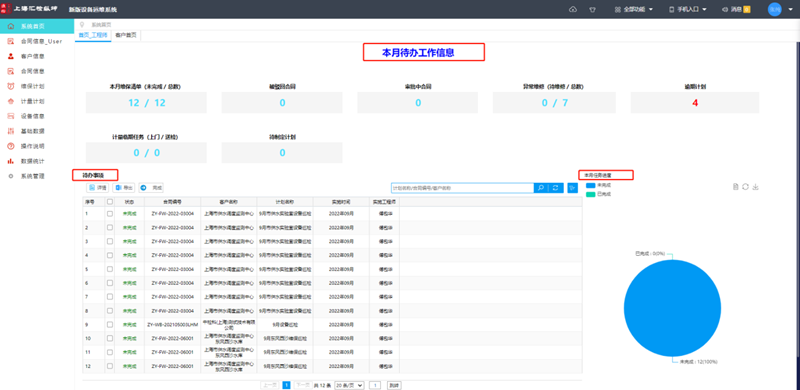Click the 详情 details button
This screenshot has height=390, width=800.
98,188
